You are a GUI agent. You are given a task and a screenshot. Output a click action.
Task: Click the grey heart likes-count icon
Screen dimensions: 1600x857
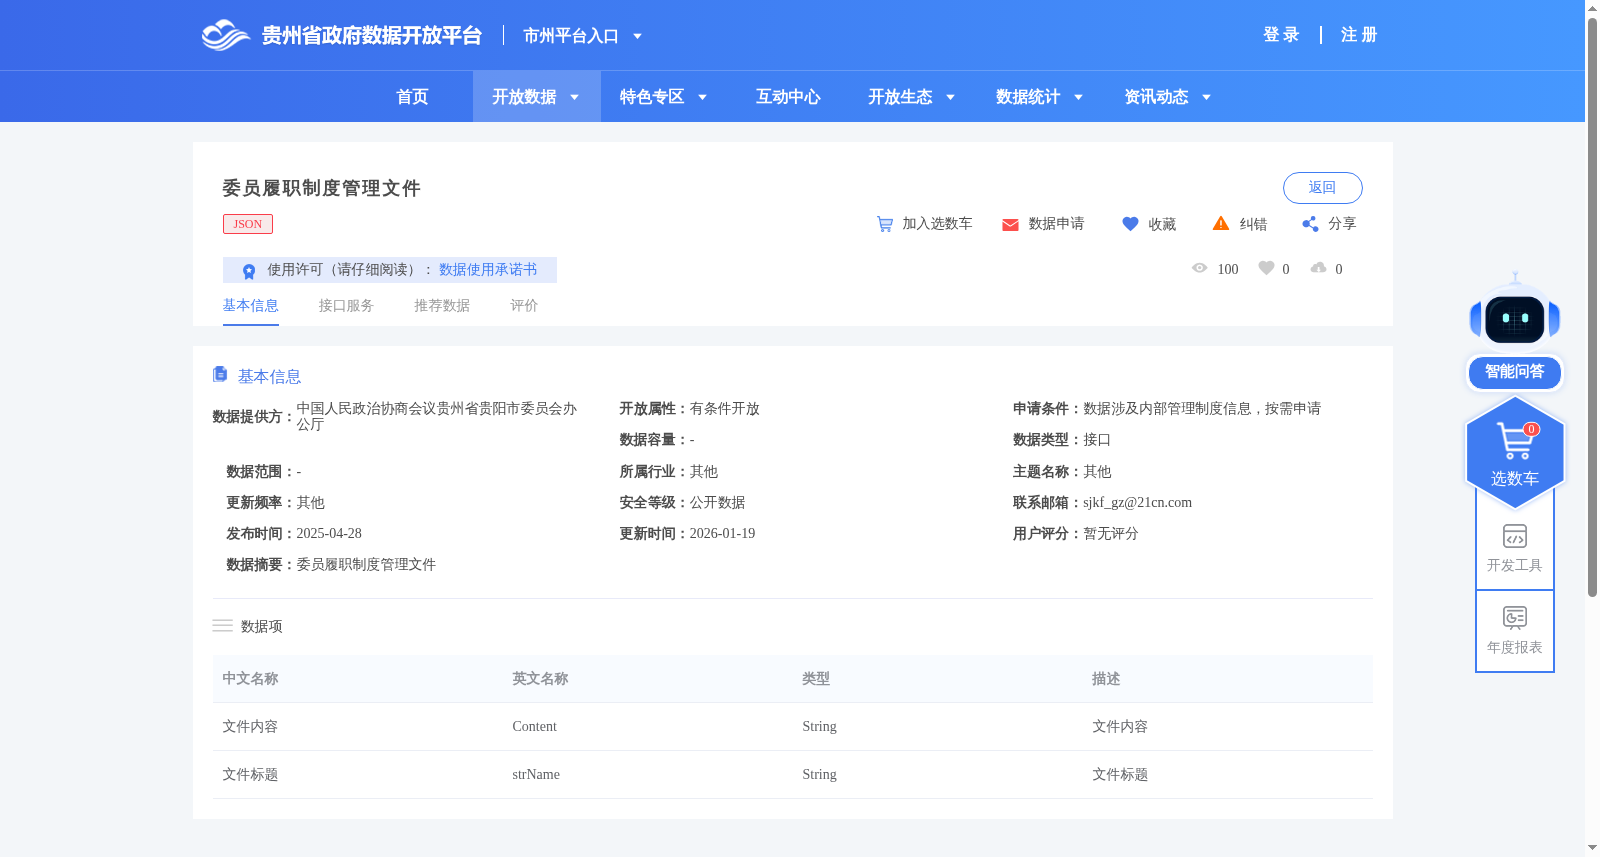1266,268
